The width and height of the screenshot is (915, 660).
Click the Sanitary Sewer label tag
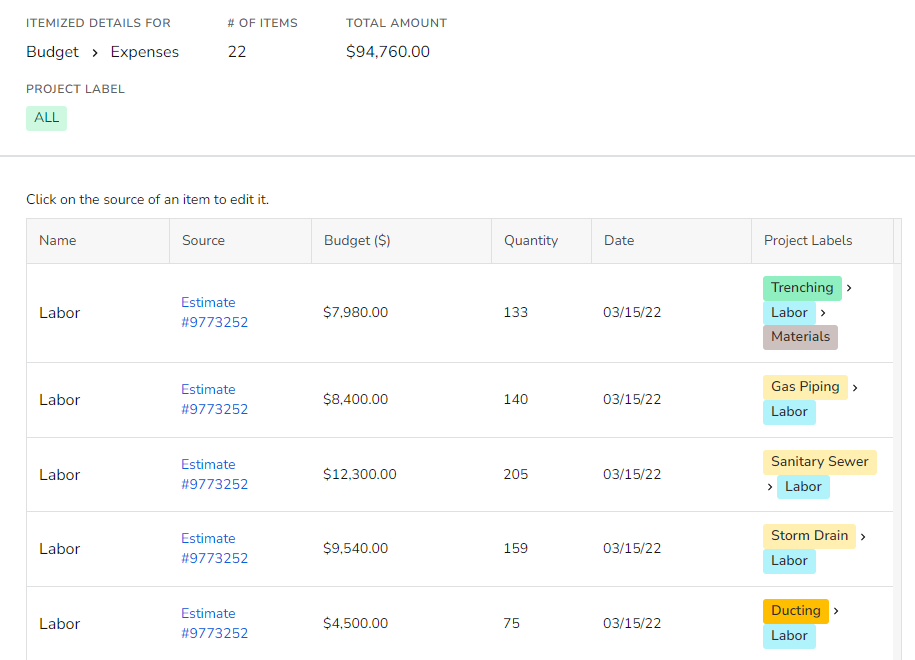[x=819, y=461]
